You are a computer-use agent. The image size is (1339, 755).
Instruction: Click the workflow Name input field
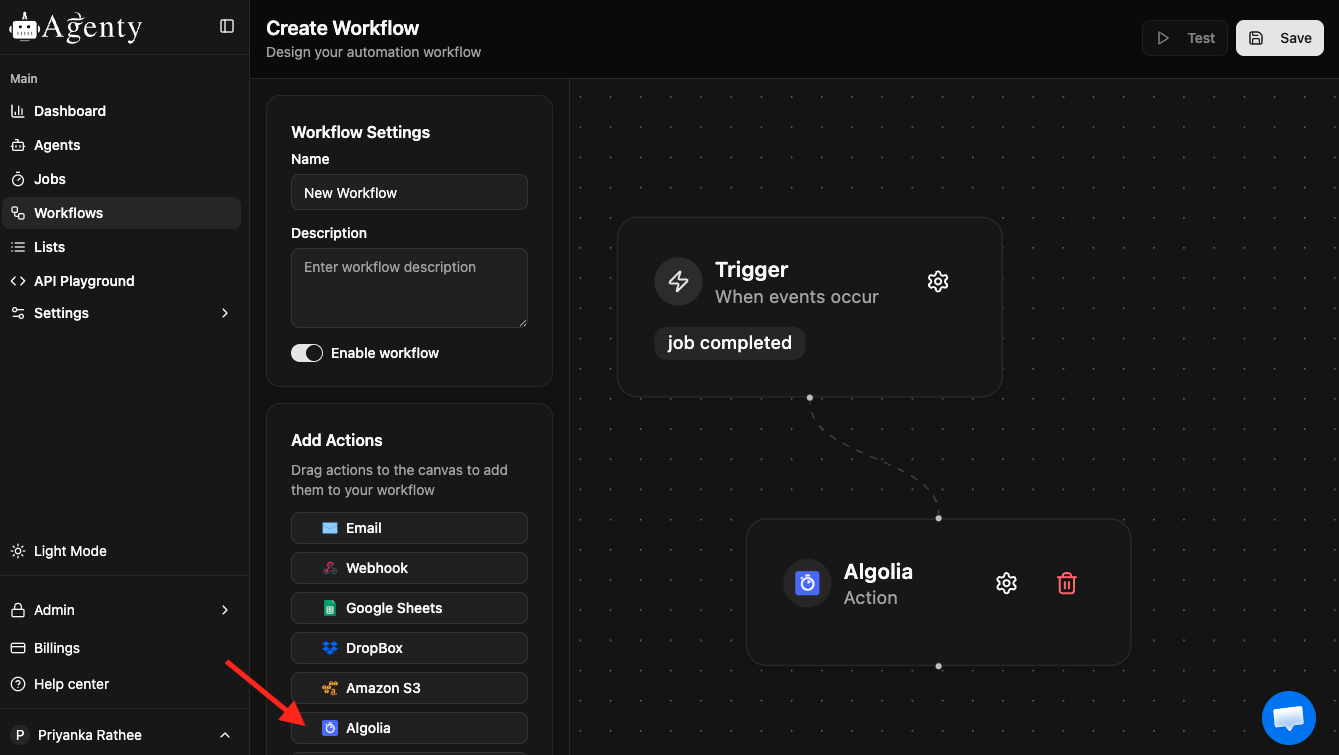click(409, 193)
